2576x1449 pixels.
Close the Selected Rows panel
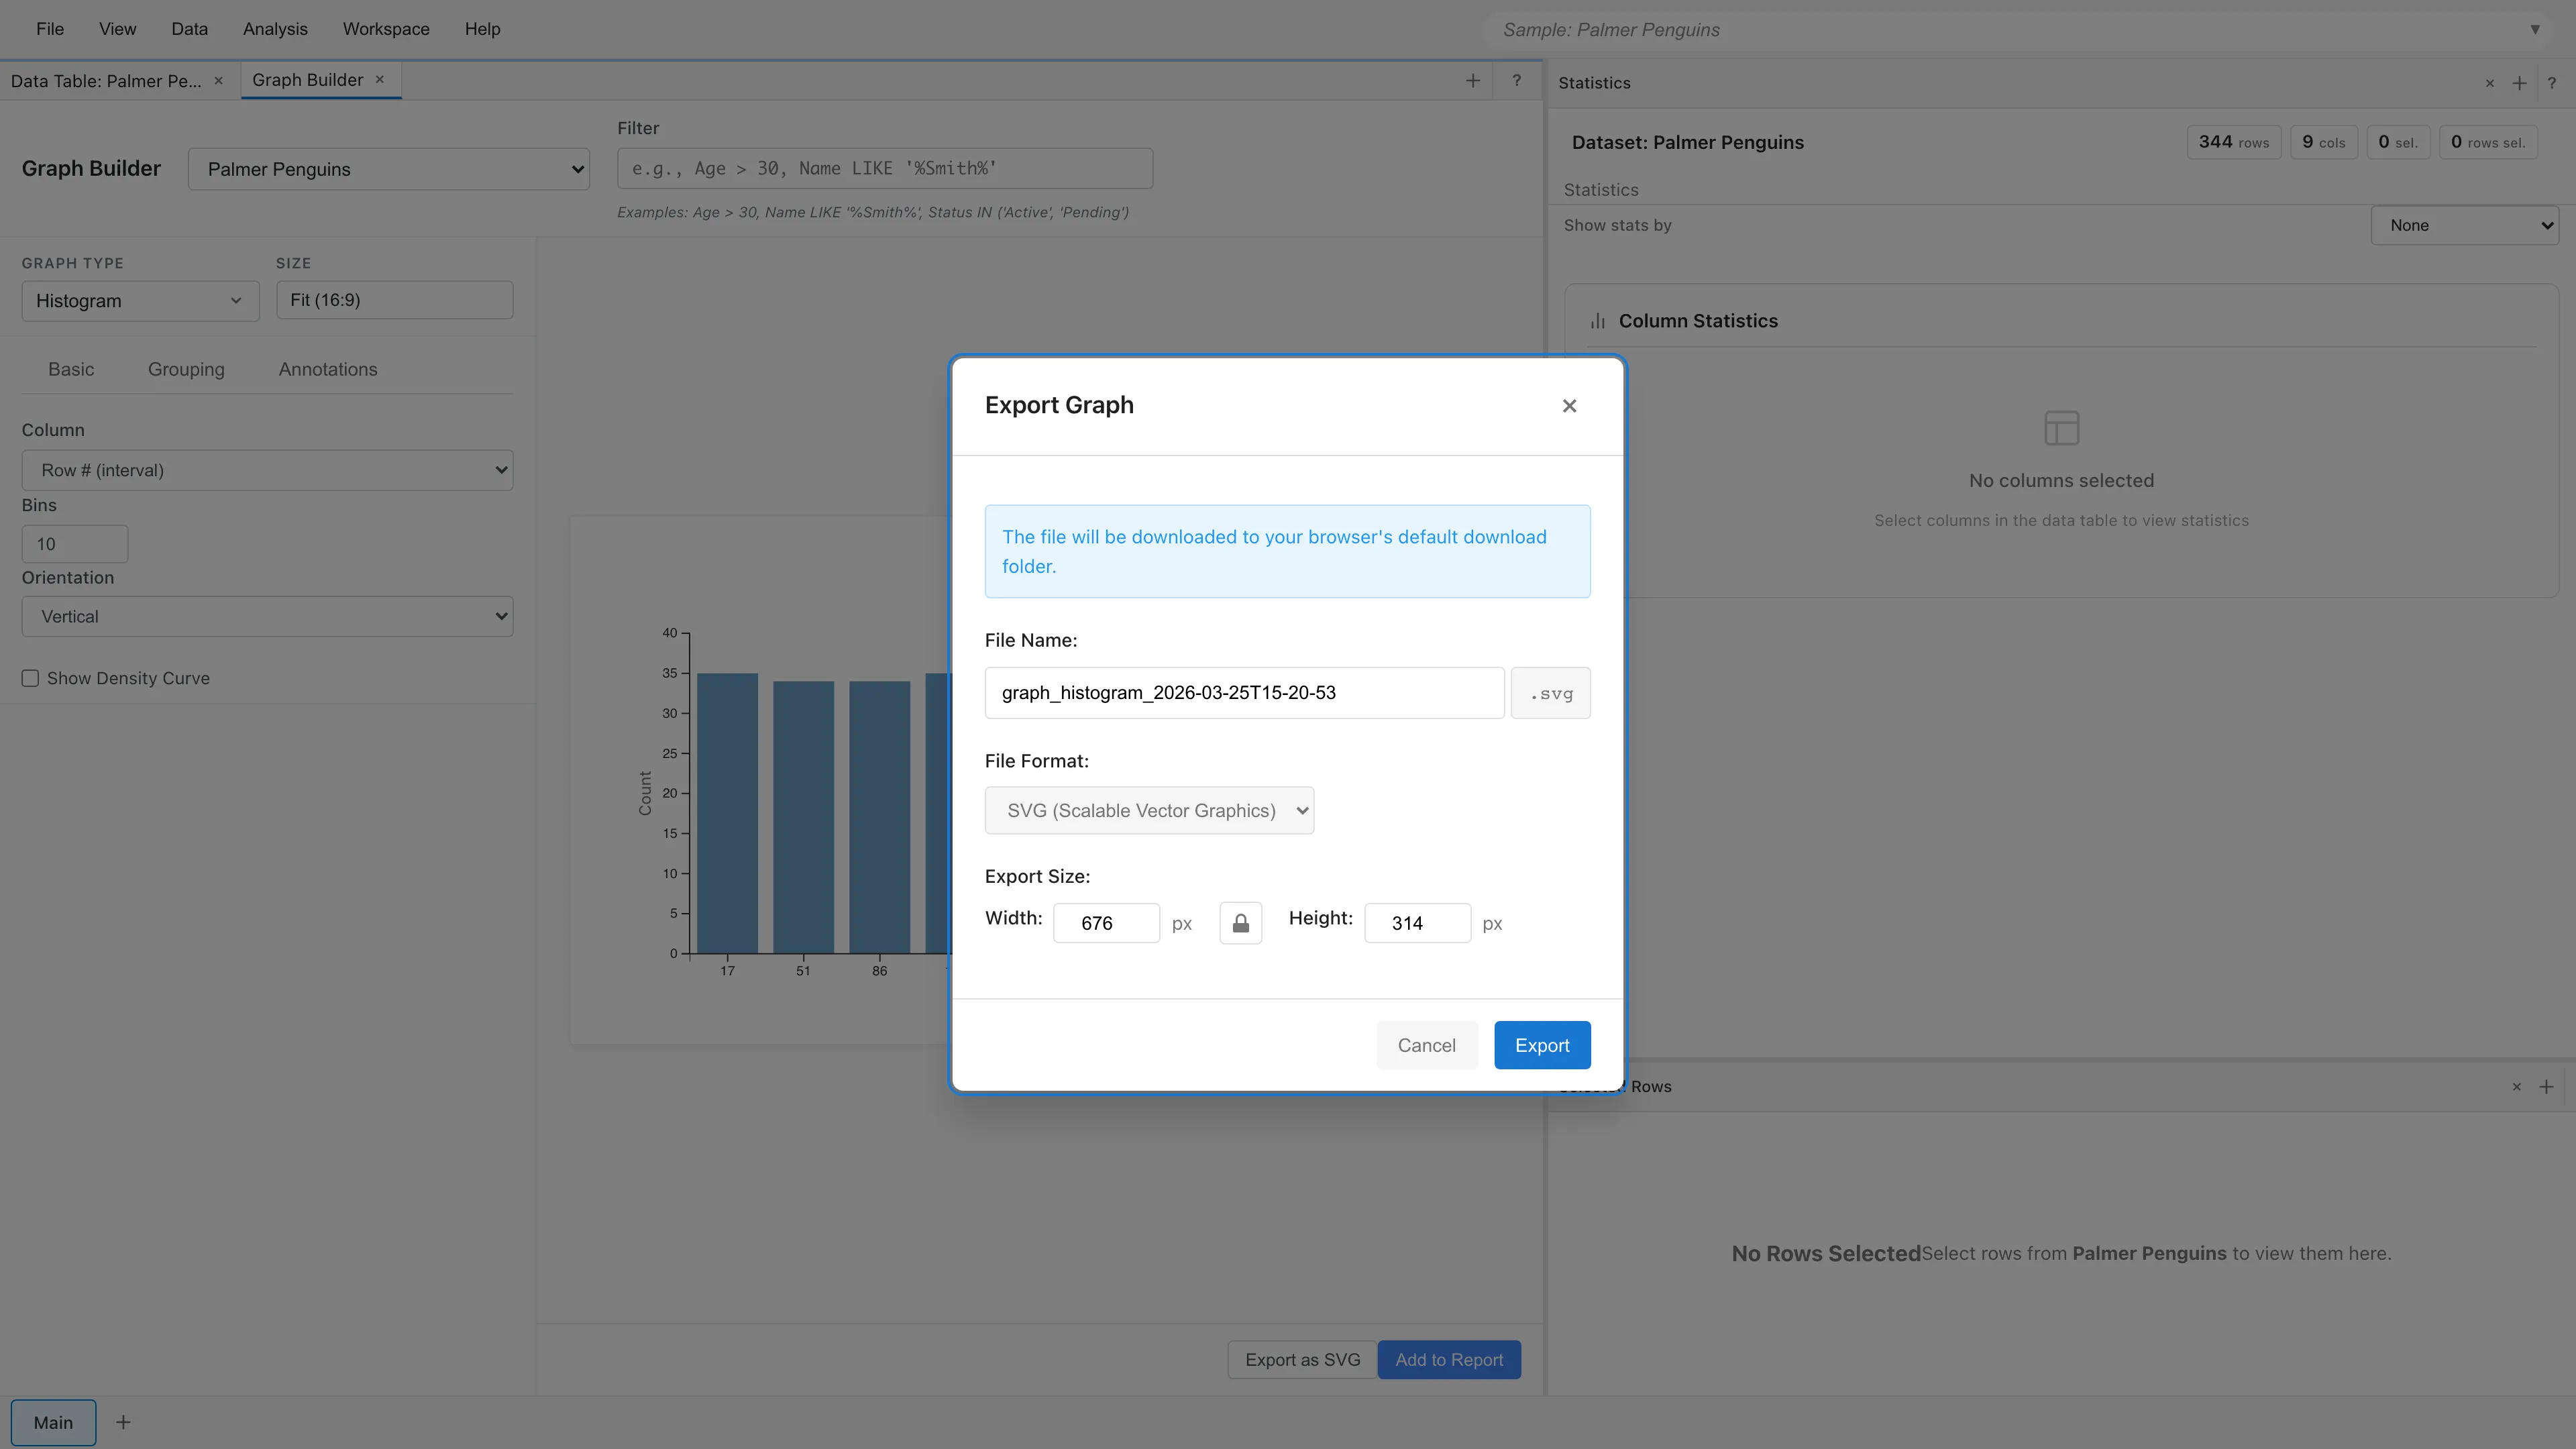pyautogui.click(x=2517, y=1087)
